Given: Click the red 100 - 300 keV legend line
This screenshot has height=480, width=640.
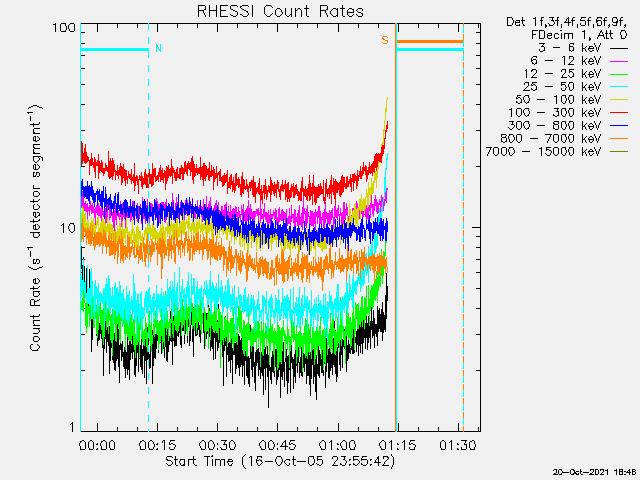Looking at the screenshot, I should click(619, 113).
